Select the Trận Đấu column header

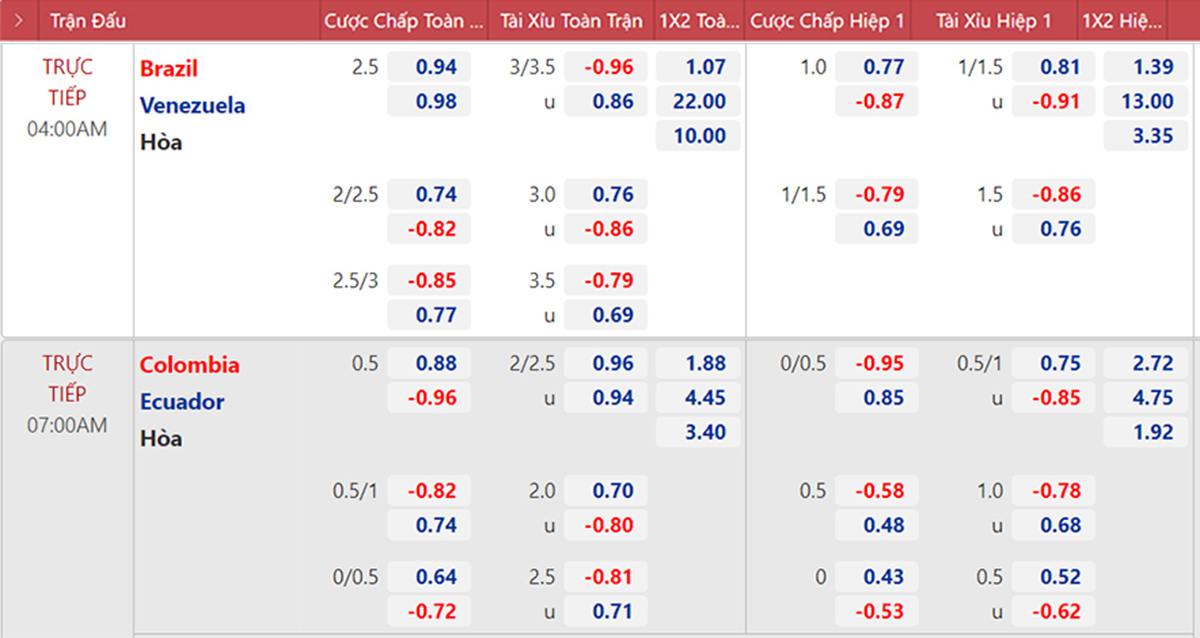point(88,20)
